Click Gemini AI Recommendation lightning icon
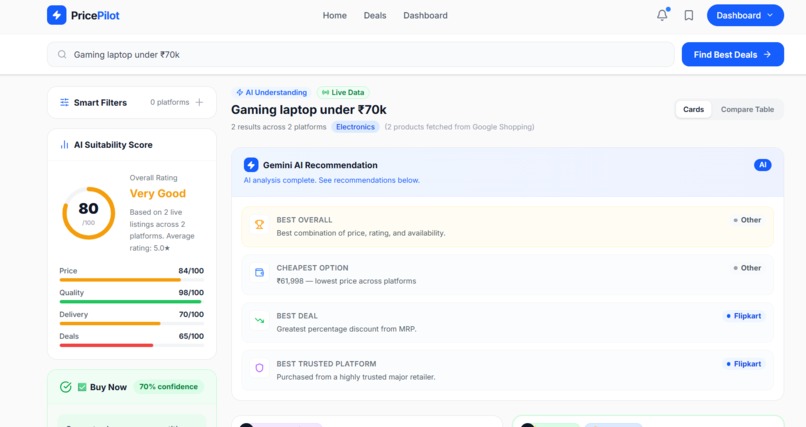806x427 pixels. coord(251,165)
